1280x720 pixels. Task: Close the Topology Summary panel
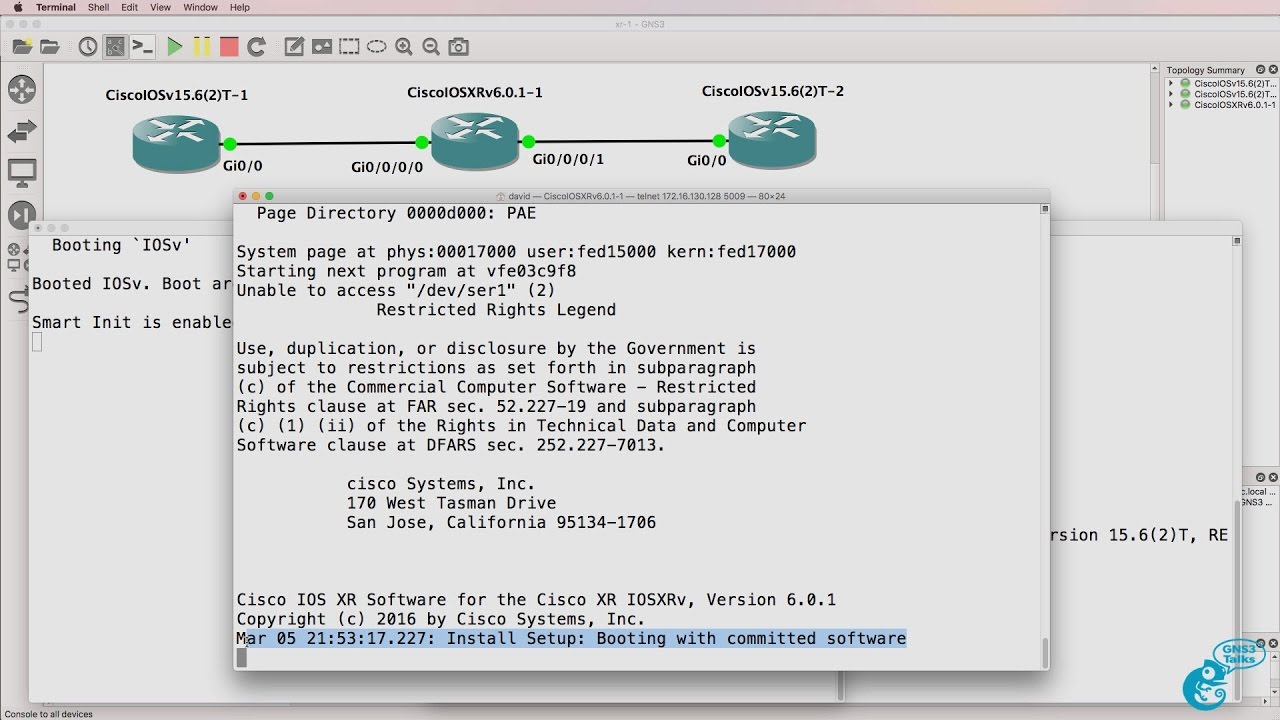tap(1273, 70)
